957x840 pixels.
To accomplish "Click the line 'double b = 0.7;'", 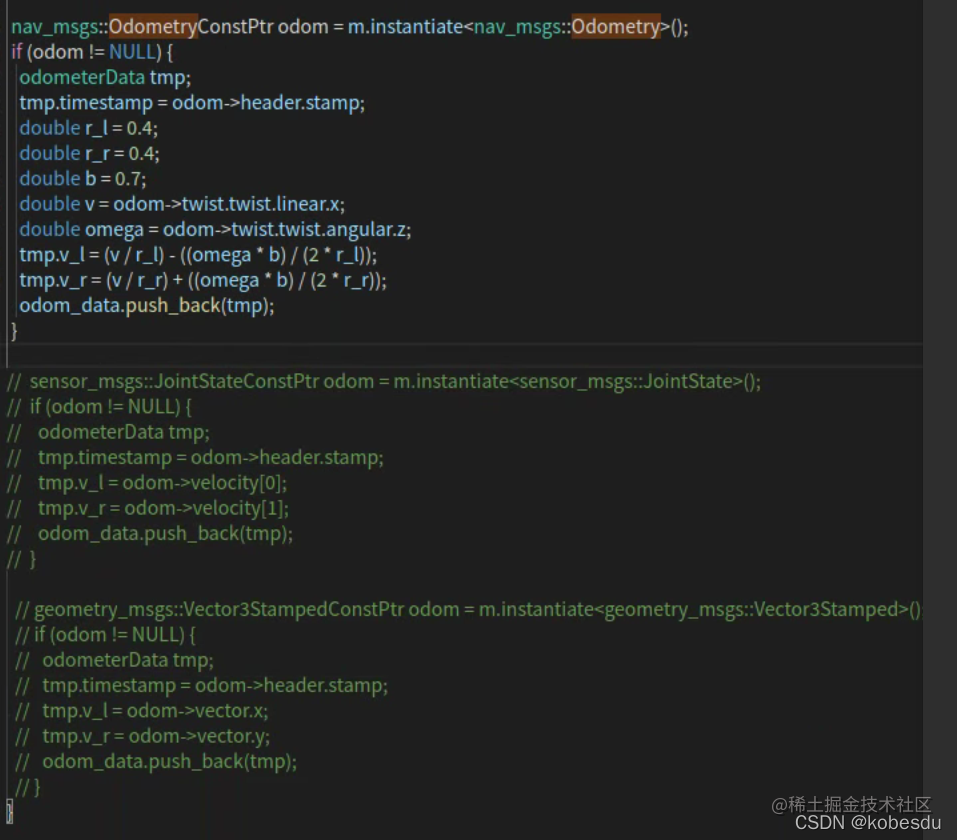I will (x=82, y=179).
